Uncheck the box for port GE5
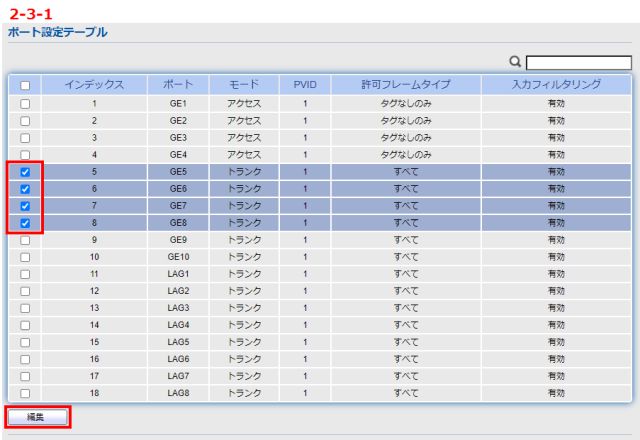 point(25,172)
